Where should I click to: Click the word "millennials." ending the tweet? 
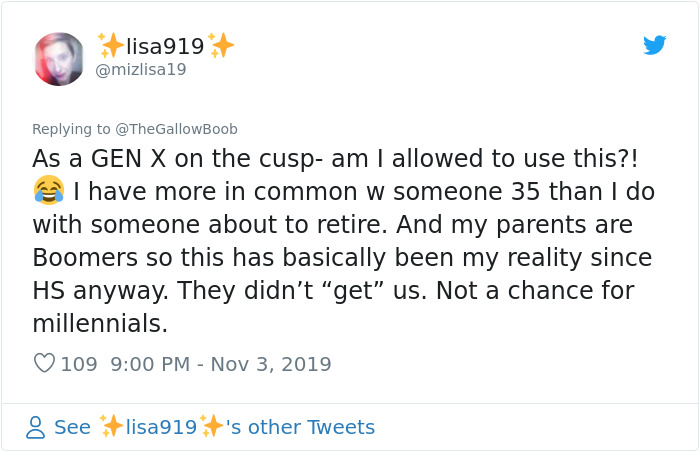point(99,324)
